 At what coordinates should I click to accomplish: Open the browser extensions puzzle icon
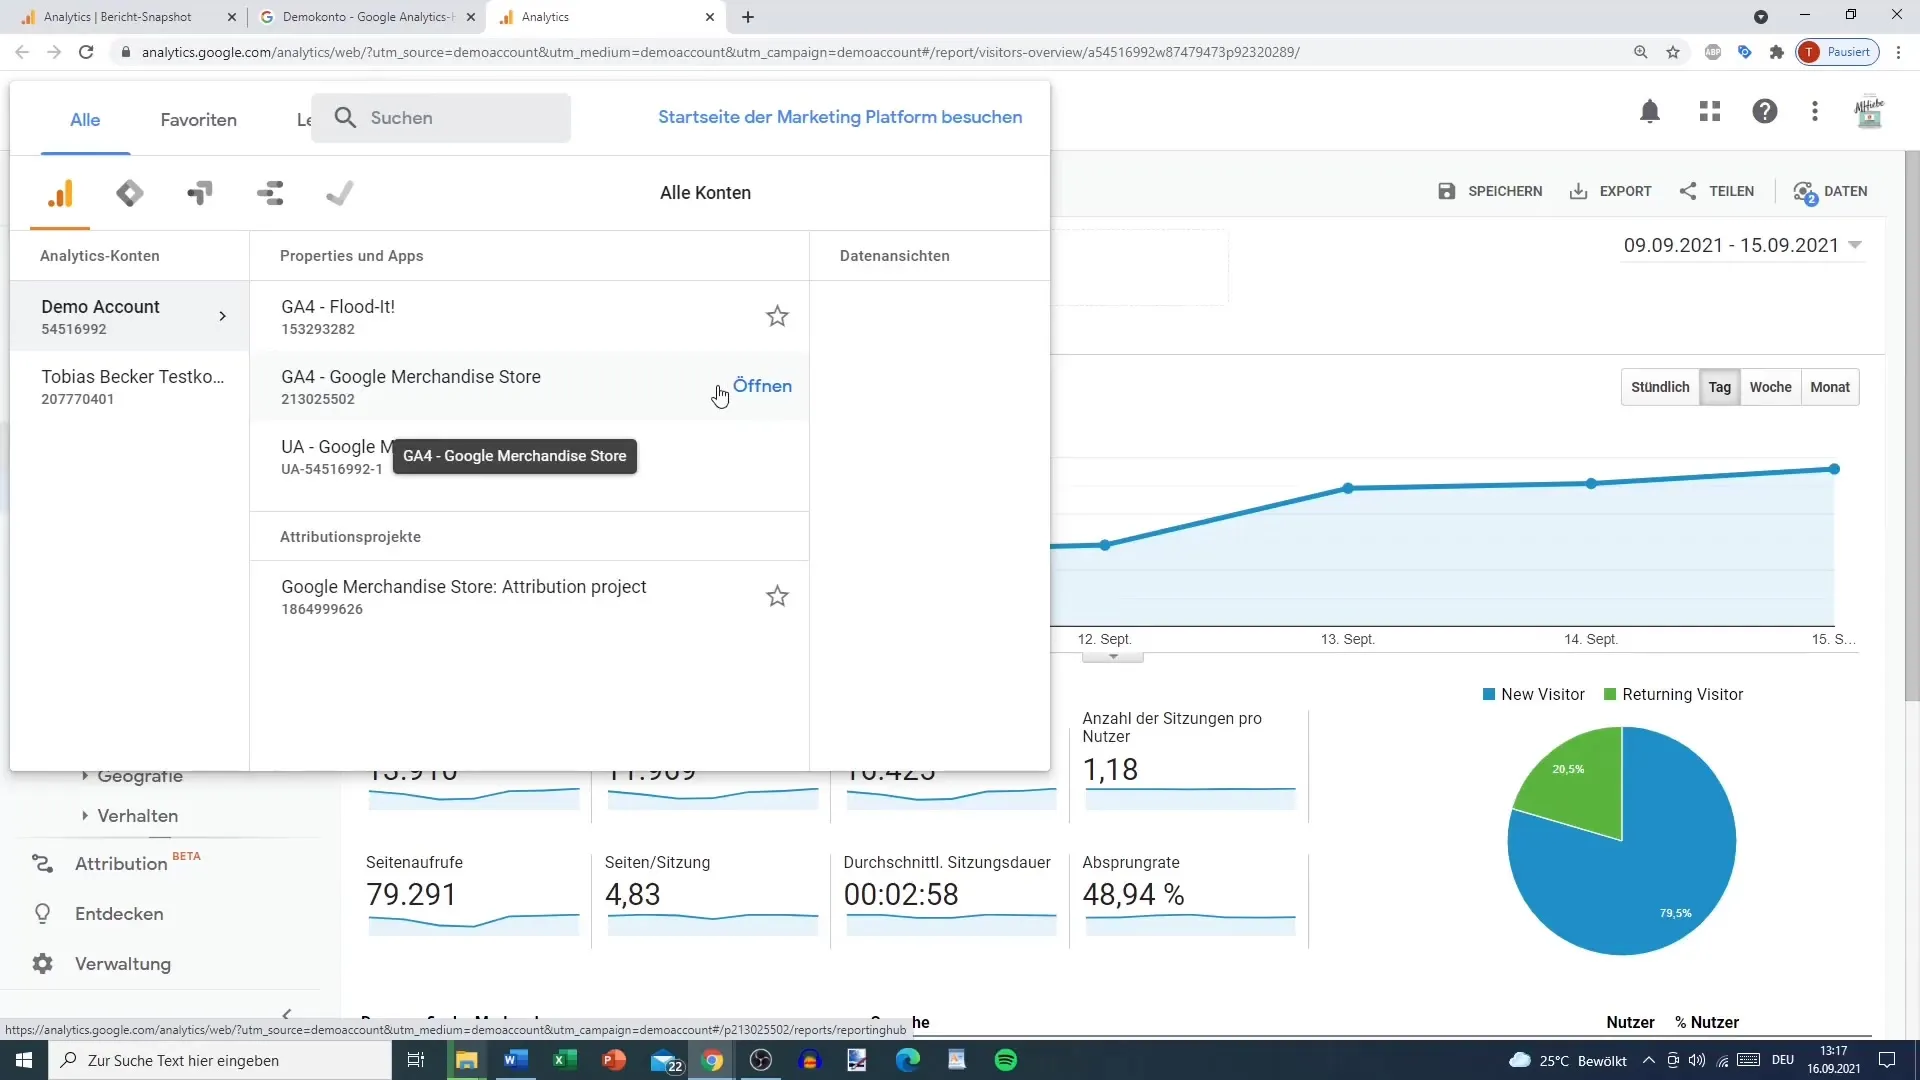click(x=1777, y=52)
